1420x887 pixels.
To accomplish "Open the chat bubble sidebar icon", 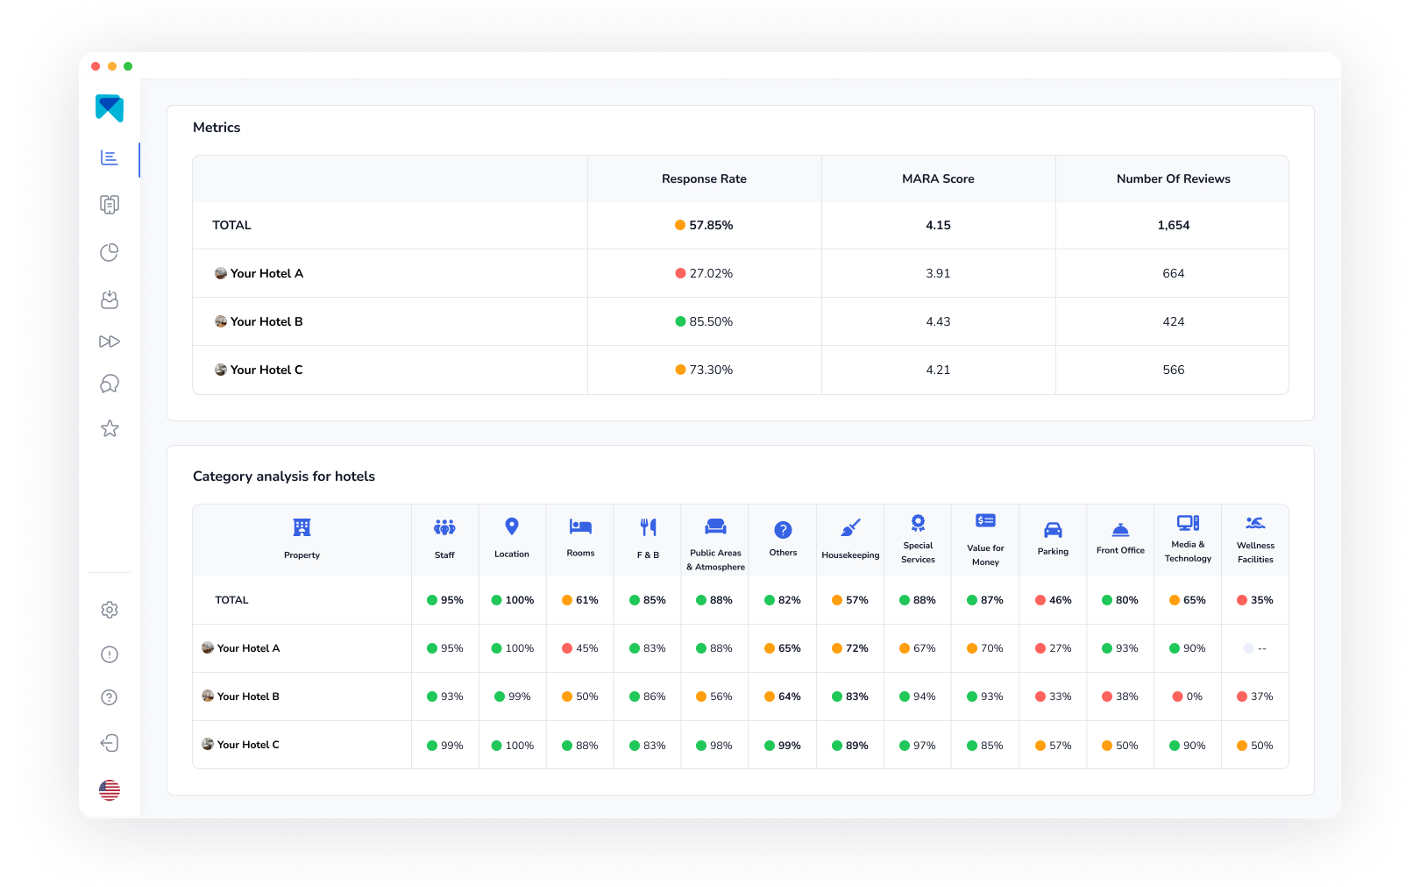I will (110, 384).
